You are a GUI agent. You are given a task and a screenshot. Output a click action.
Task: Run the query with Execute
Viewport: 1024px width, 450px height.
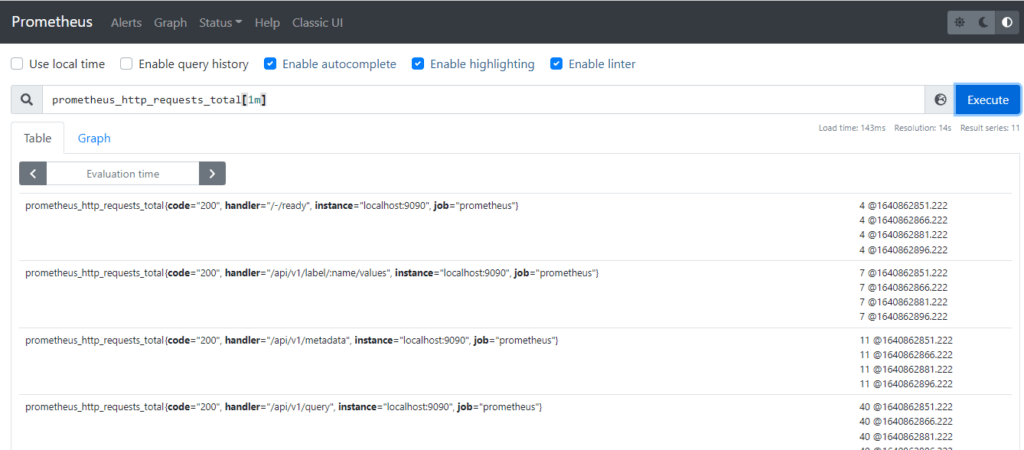pyautogui.click(x=987, y=100)
